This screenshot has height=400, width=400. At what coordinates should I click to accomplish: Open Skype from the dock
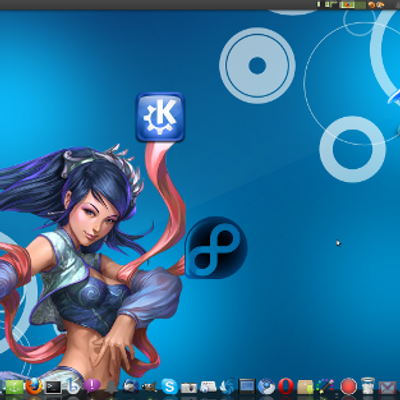point(169,387)
